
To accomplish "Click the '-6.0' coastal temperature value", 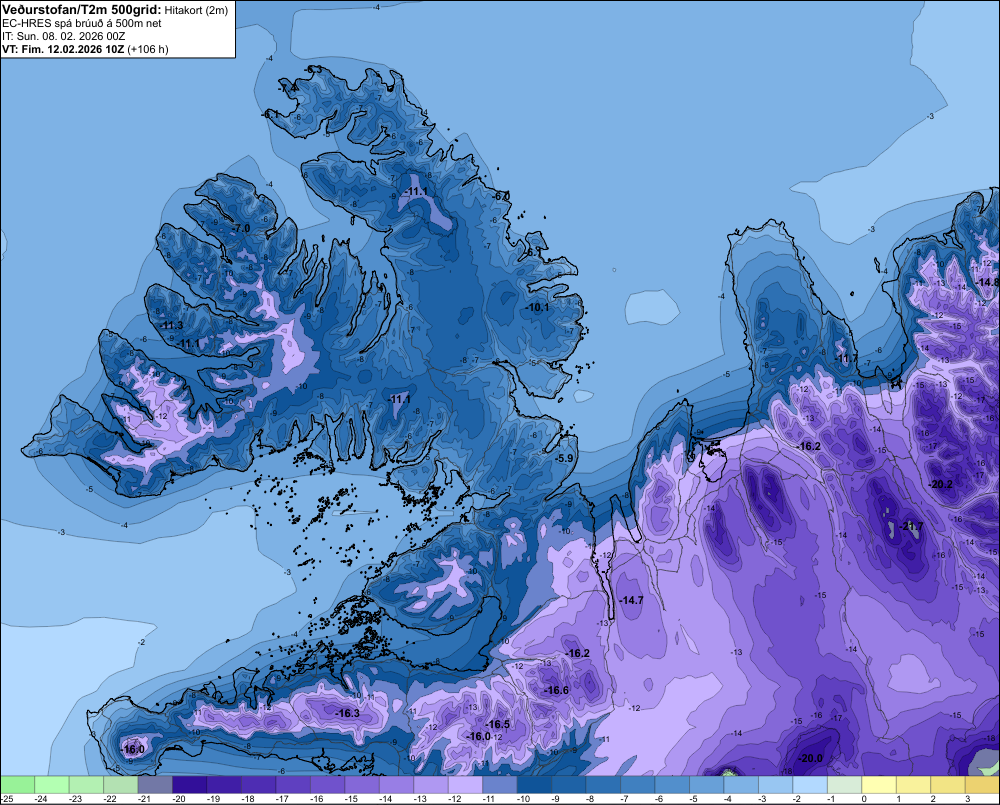I will click(x=501, y=196).
